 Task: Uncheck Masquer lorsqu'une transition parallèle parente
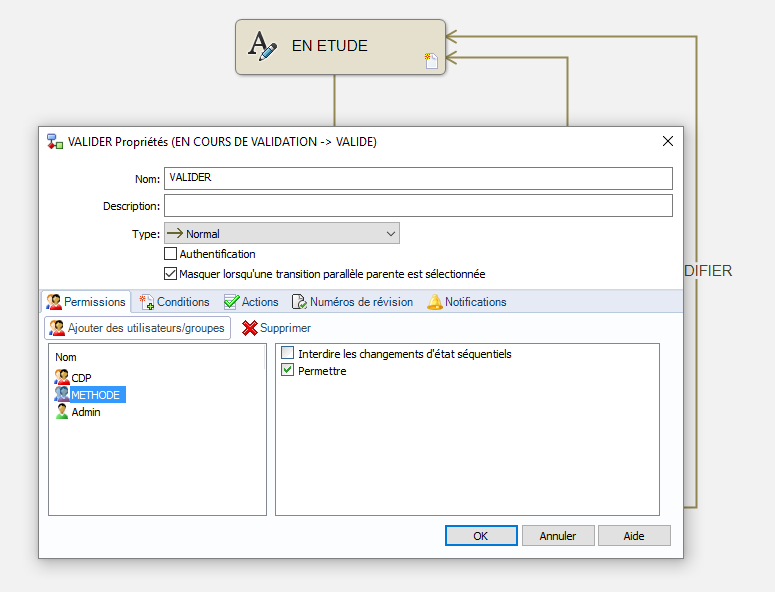click(170, 273)
